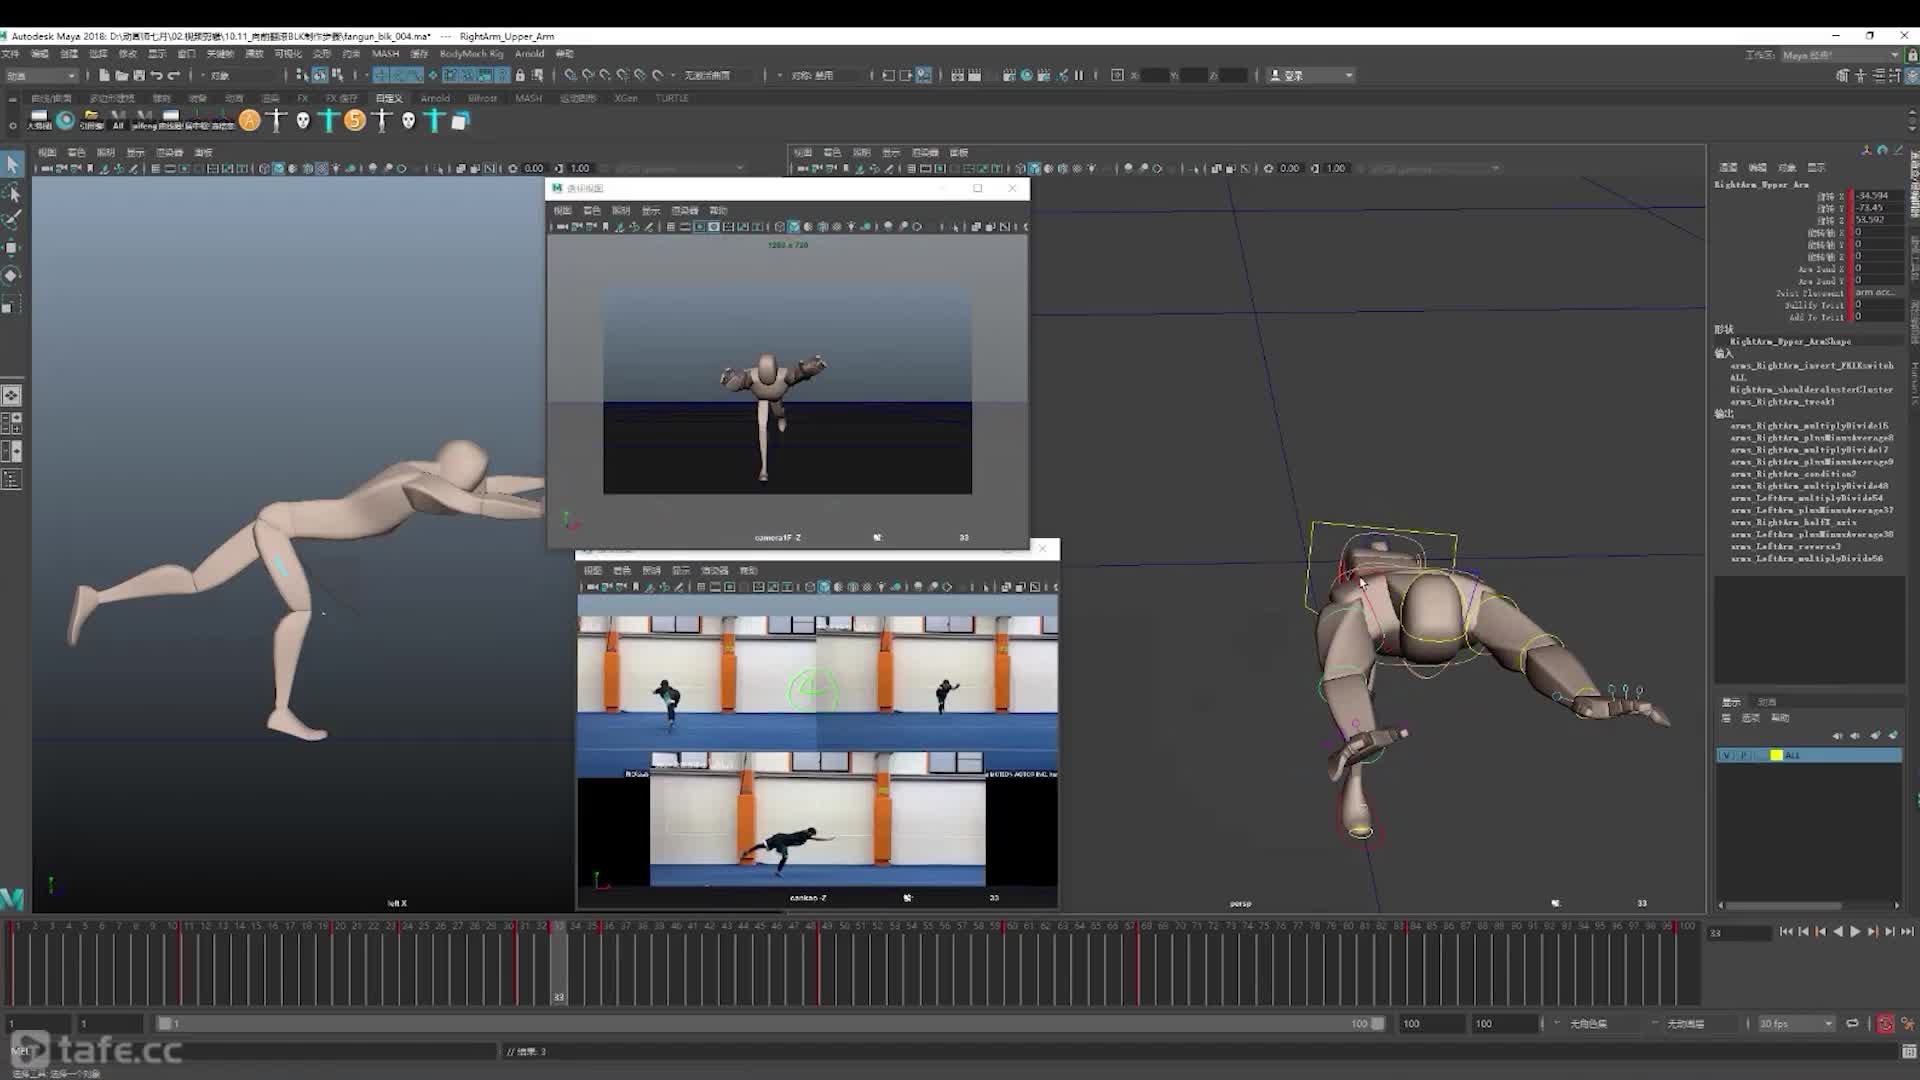Toggle the outliner panel button in the toolbox
Viewport: 1920px width, 1080px height.
12,481
